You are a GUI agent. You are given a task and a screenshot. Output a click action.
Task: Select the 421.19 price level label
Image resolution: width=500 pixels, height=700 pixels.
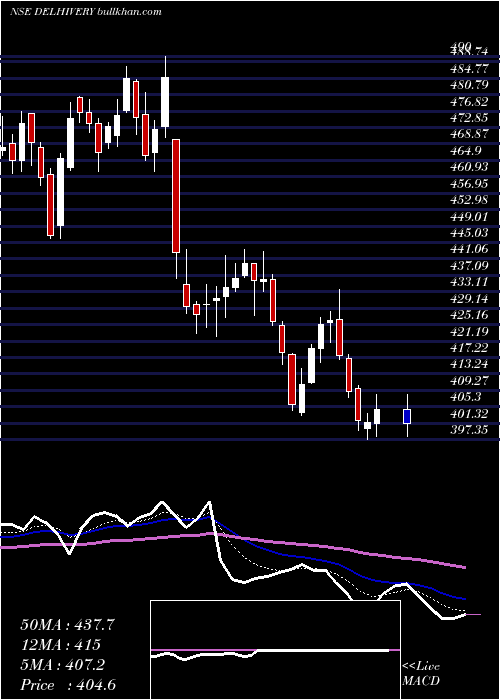coord(469,333)
